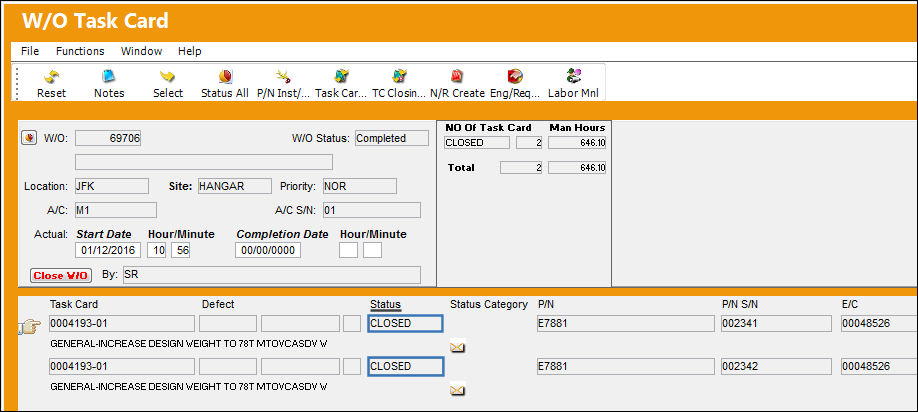Viewport: 918px width, 412px height.
Task: Click the A/C field M1
Action: point(115,210)
